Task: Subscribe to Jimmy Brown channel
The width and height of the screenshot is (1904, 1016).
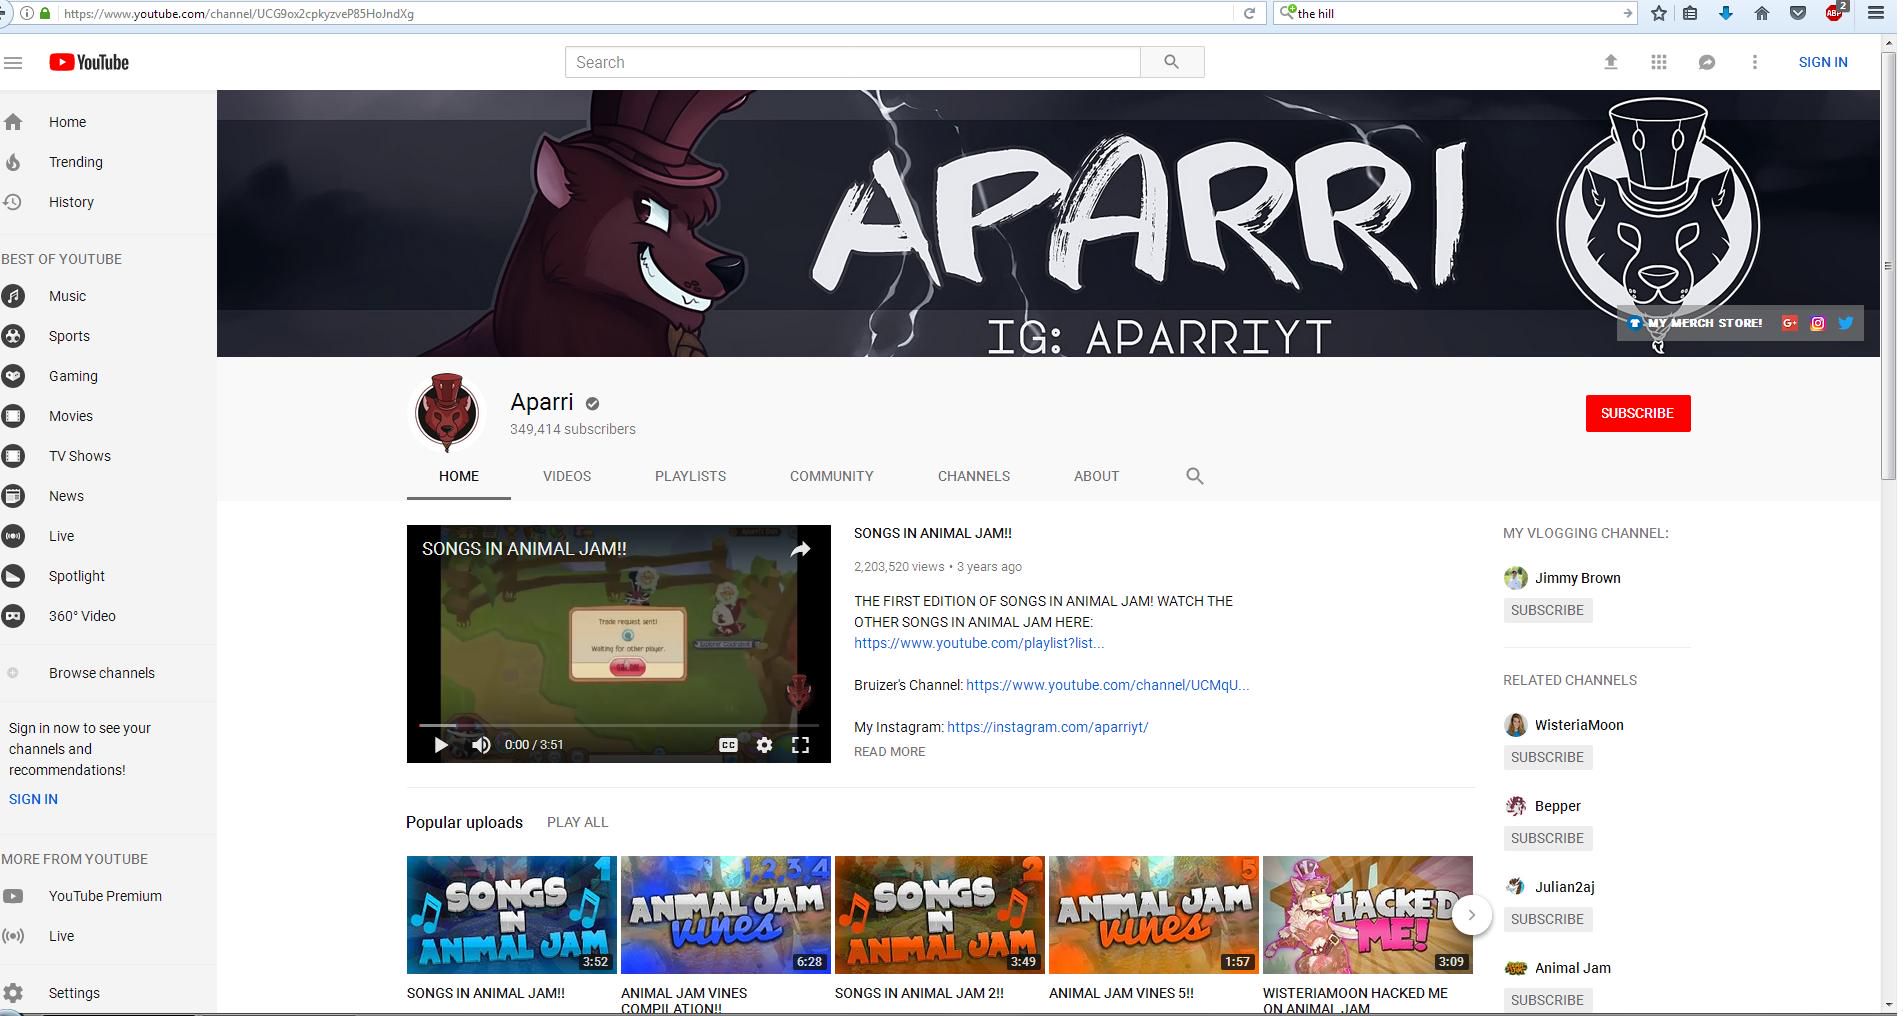Action: pos(1547,610)
